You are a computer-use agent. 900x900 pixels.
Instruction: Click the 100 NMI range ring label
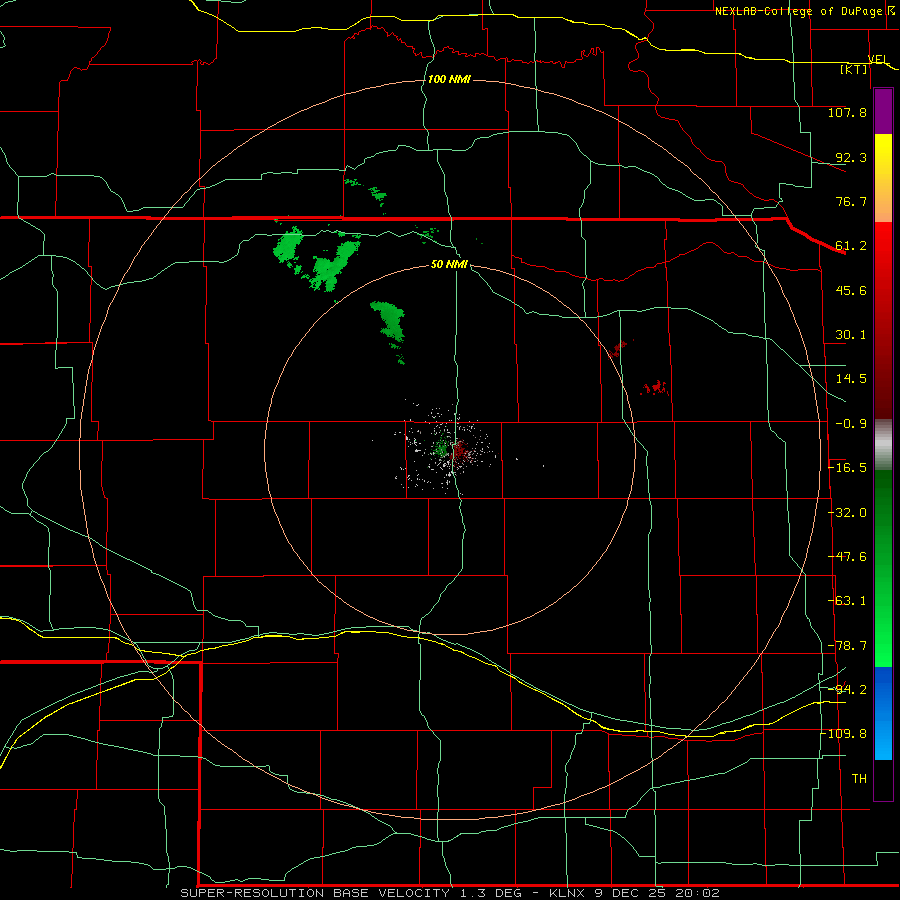(449, 79)
